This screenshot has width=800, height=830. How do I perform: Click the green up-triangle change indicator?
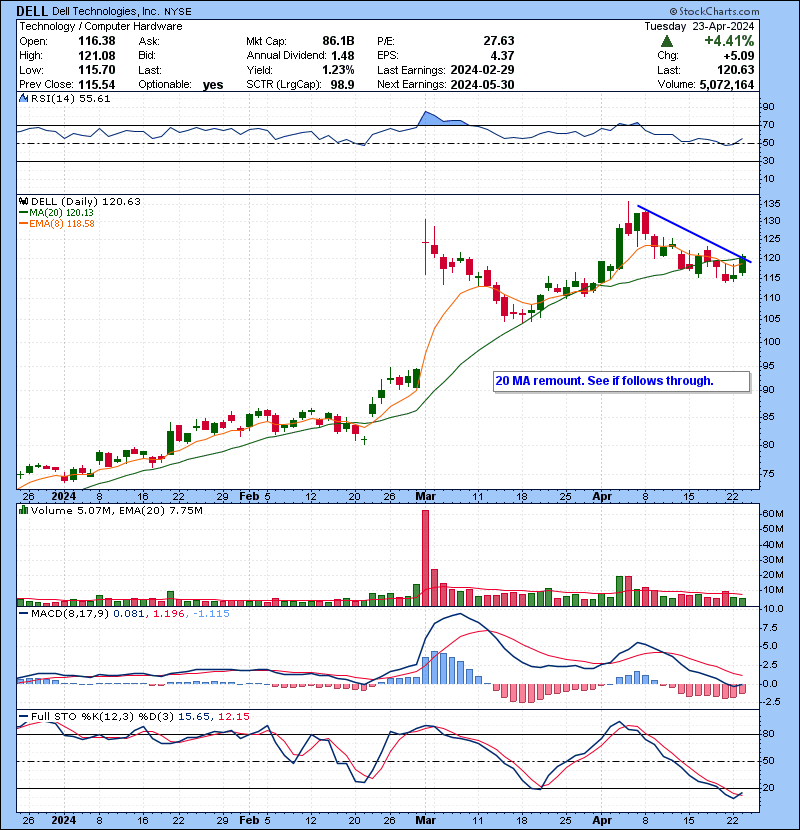pyautogui.click(x=667, y=41)
